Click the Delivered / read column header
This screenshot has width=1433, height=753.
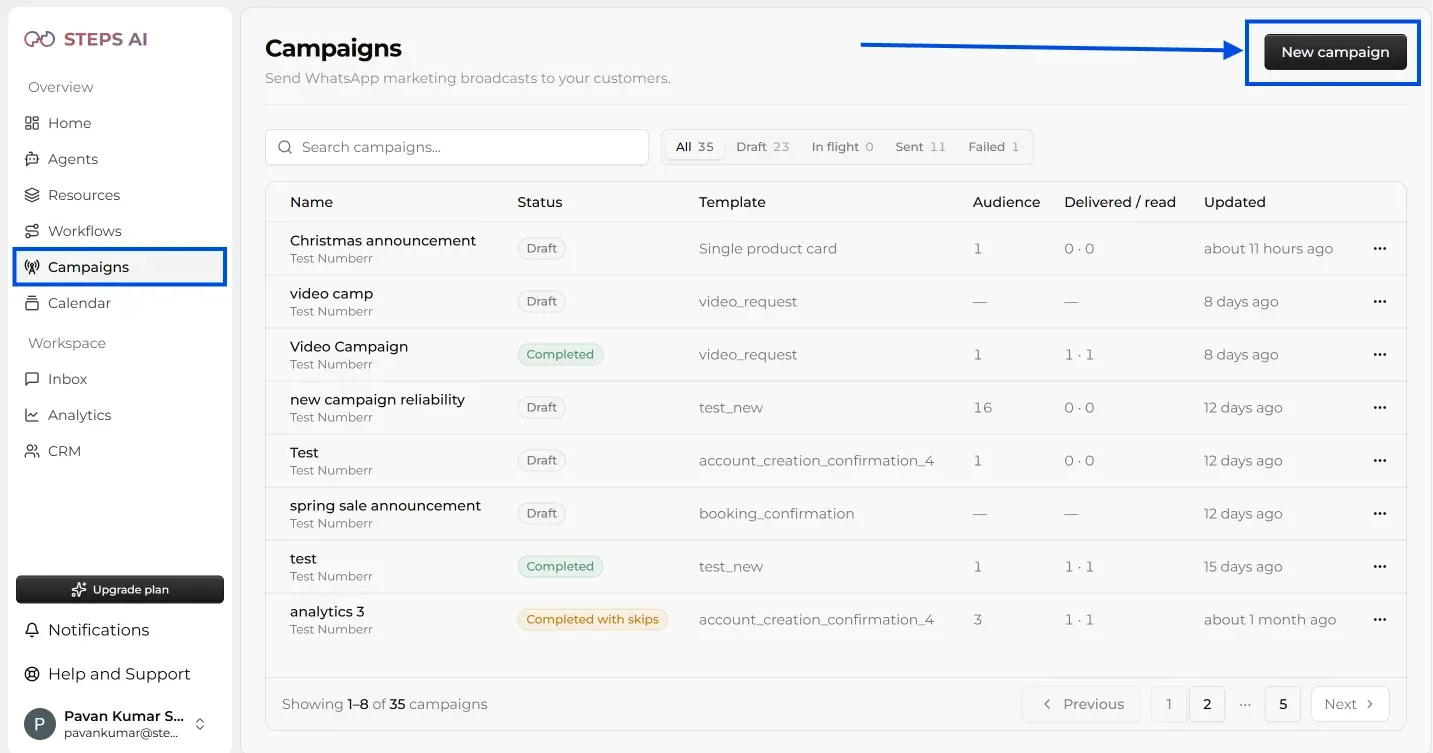pos(1120,202)
